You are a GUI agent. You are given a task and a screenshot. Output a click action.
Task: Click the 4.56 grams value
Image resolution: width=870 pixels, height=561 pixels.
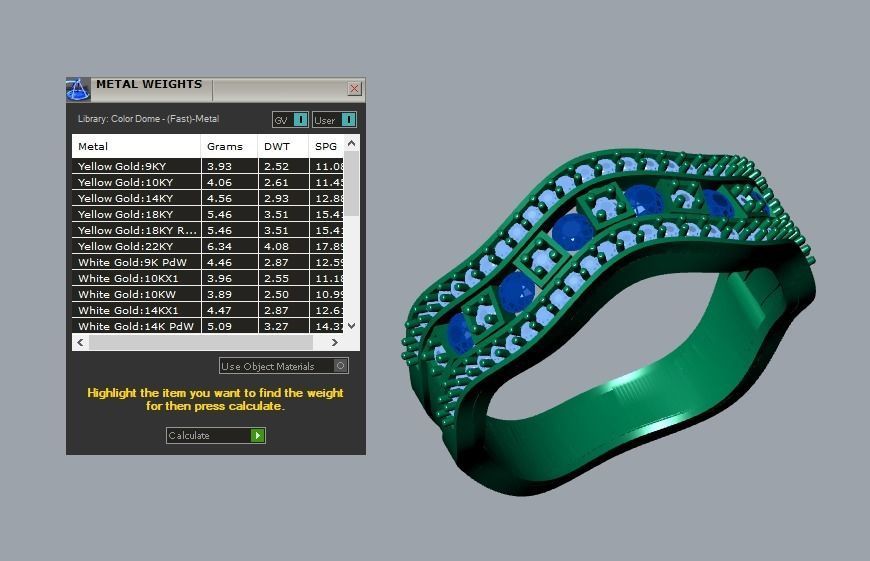point(219,199)
